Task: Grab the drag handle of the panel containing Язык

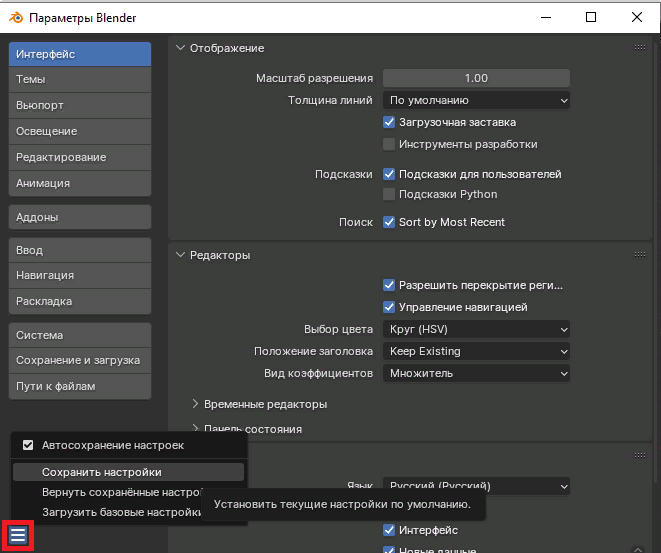Action: click(x=640, y=455)
